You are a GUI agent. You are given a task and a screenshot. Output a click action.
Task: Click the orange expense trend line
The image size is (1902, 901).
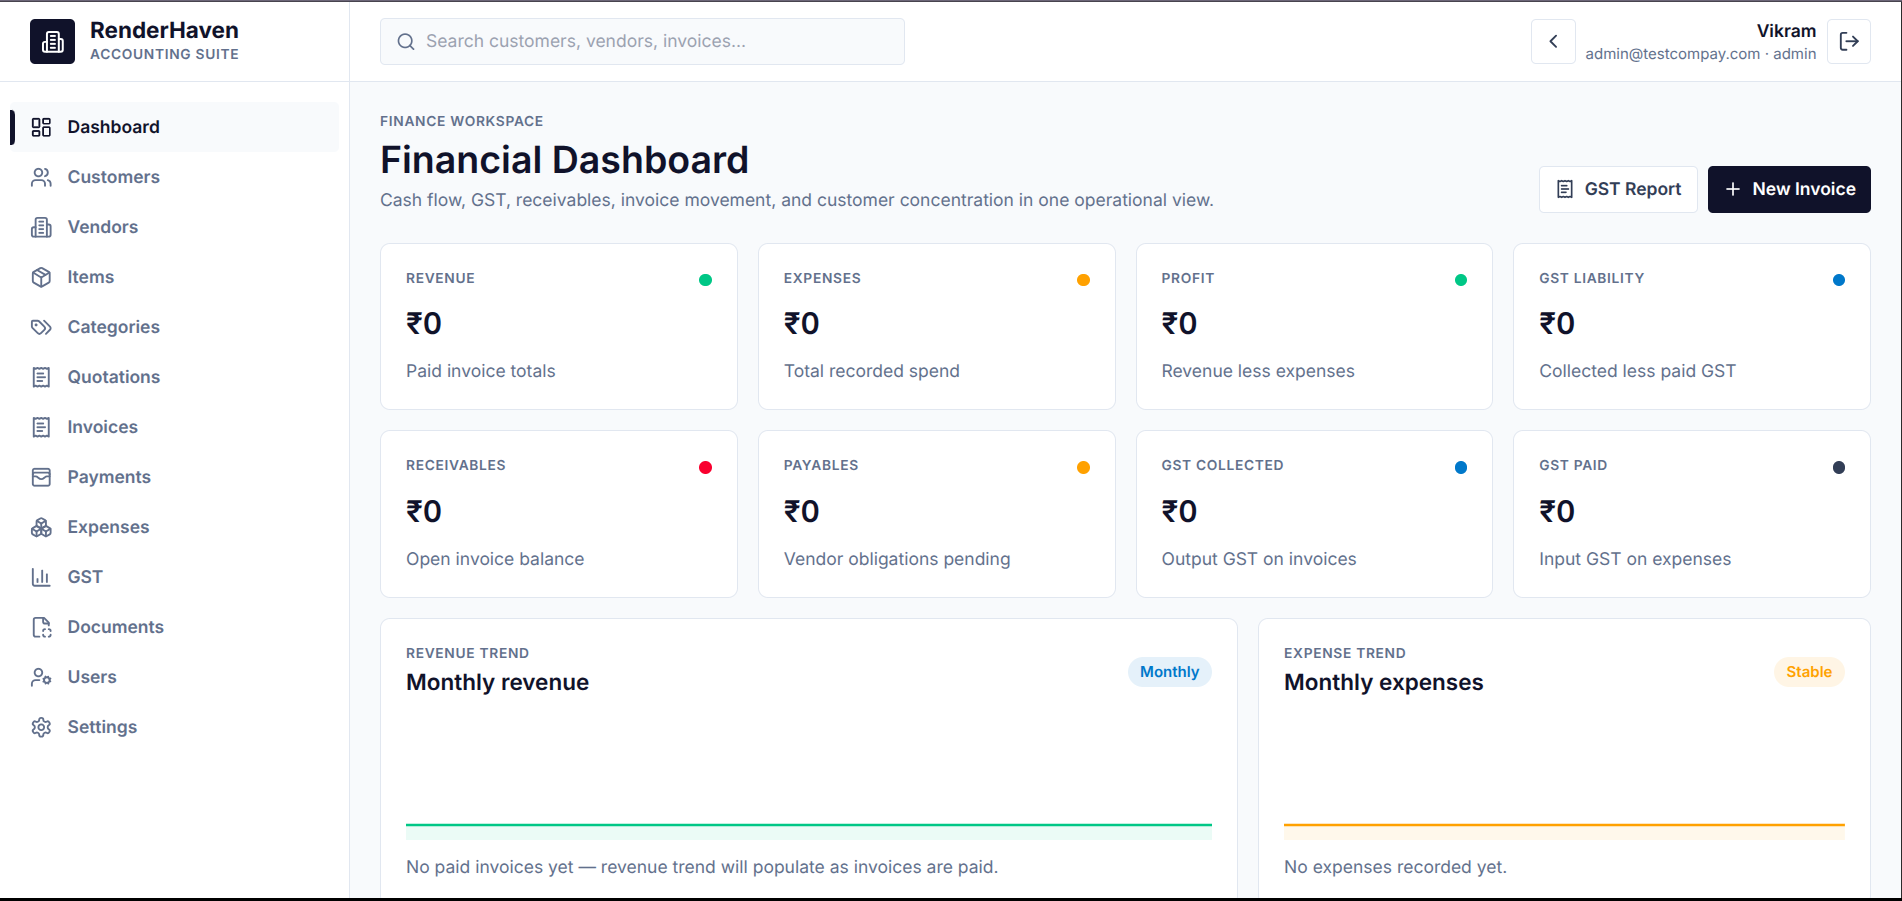[x=1564, y=825]
